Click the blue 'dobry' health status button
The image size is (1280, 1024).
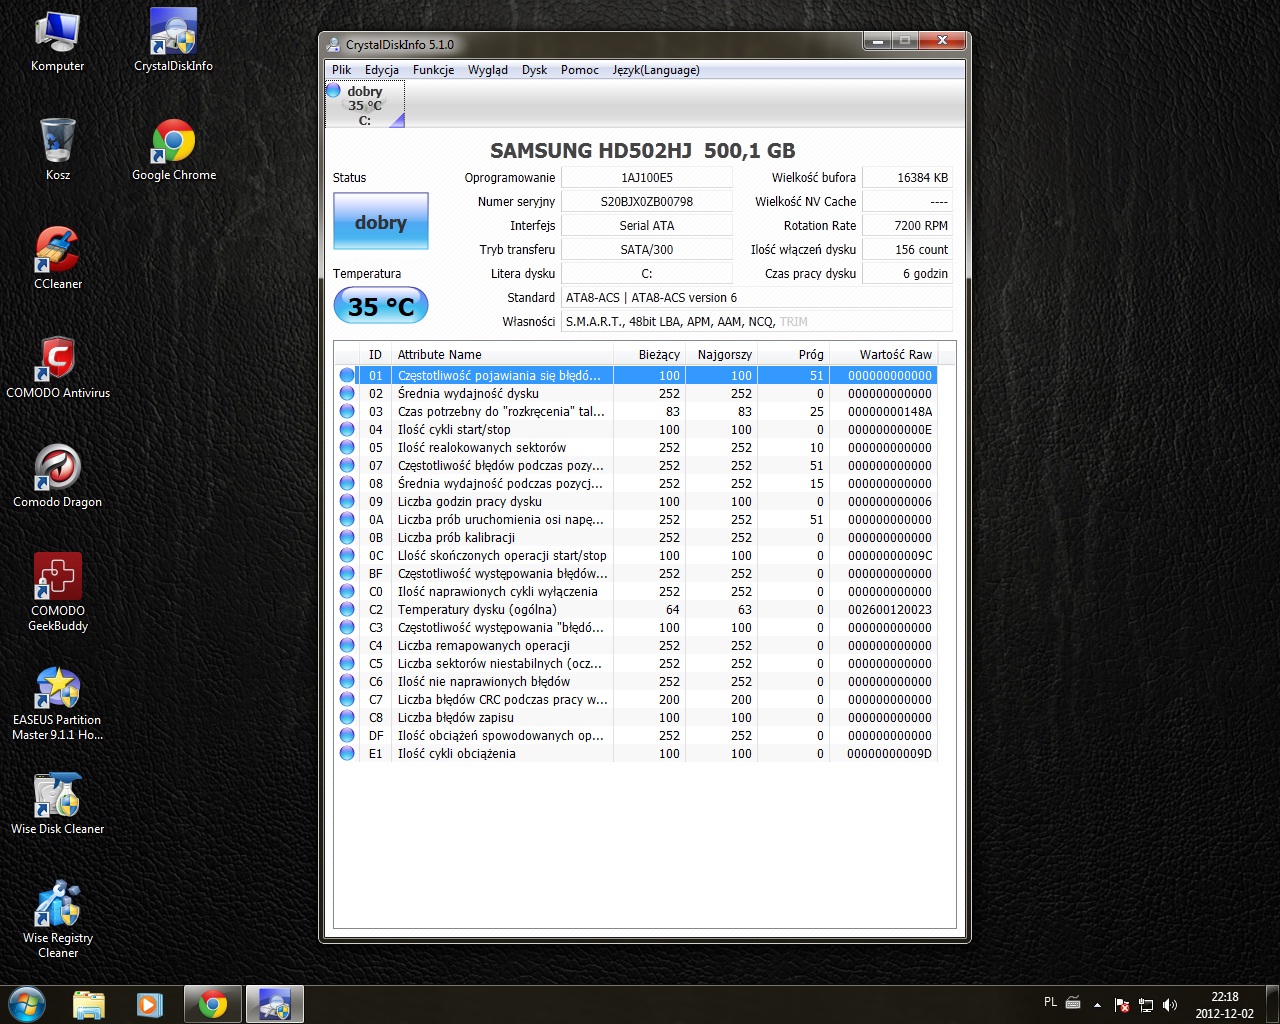[381, 221]
